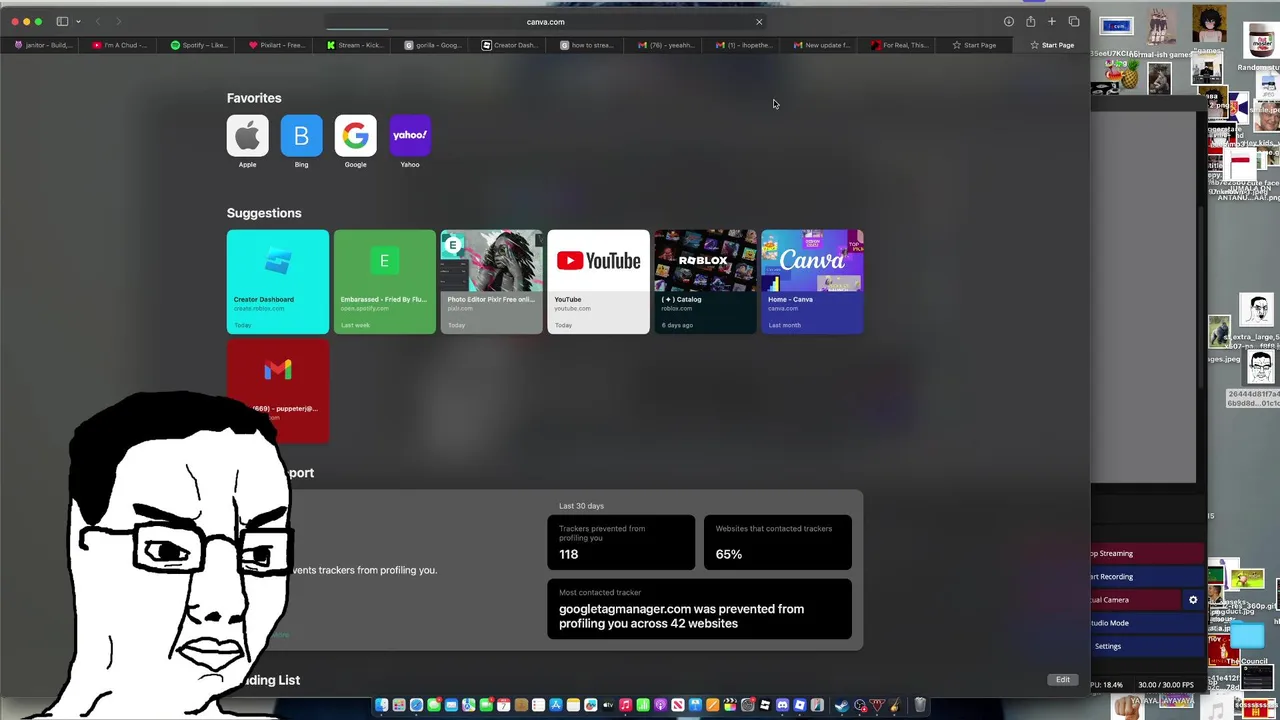Open Steam from the Dock
This screenshot has width=1280, height=720.
pos(842,705)
